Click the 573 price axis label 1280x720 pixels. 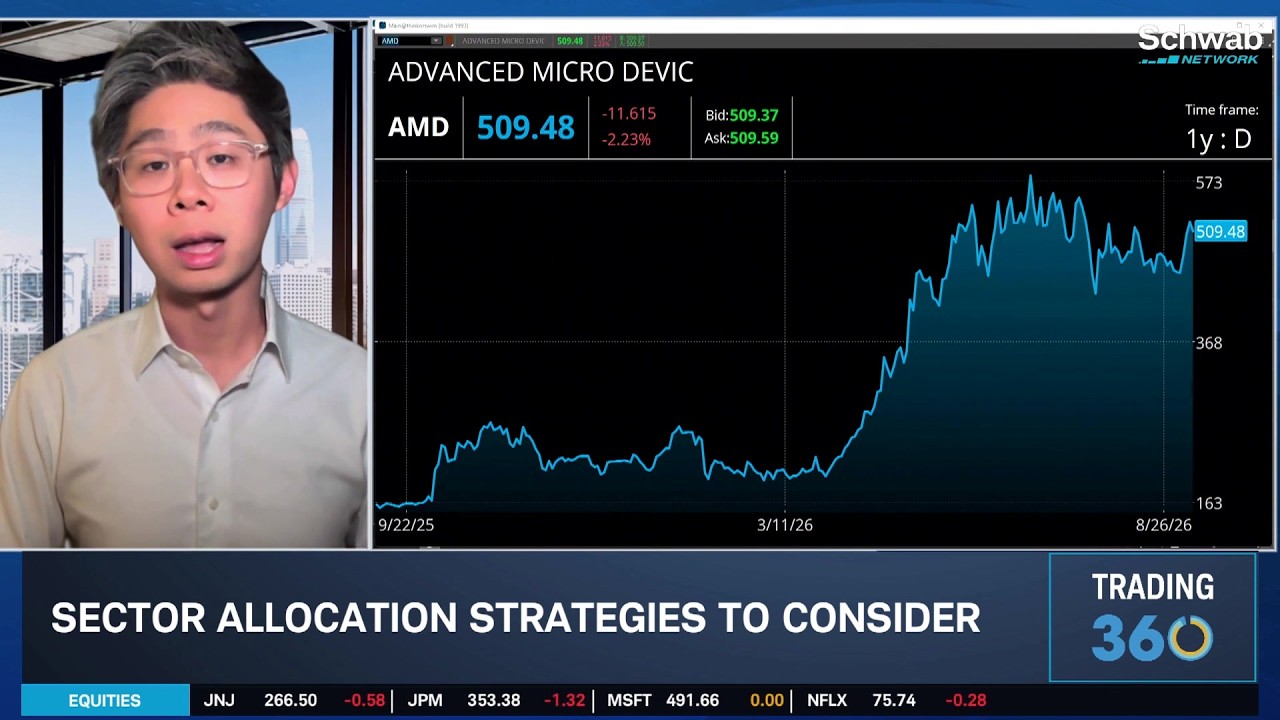point(1209,183)
